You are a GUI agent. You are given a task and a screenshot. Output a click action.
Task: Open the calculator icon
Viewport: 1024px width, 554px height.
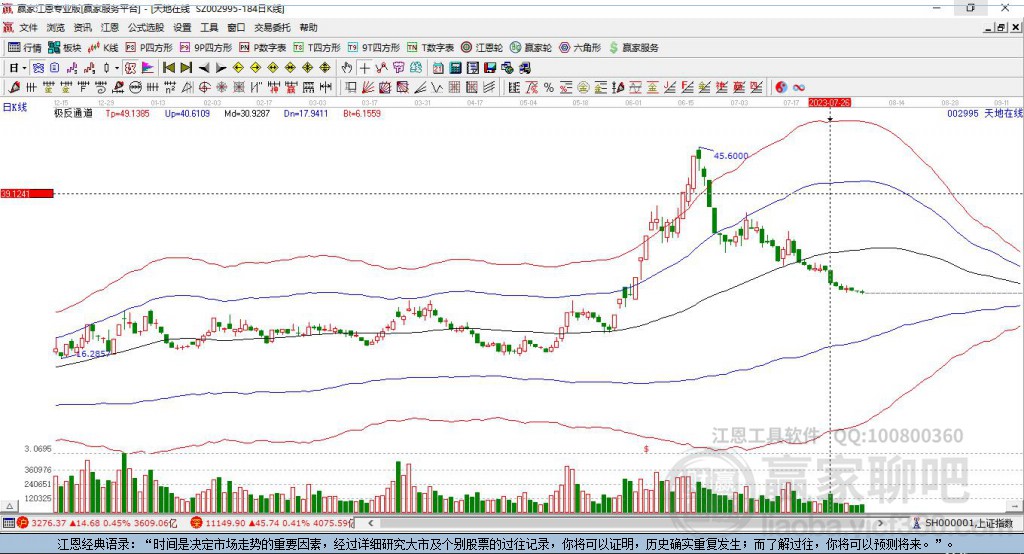[x=455, y=68]
